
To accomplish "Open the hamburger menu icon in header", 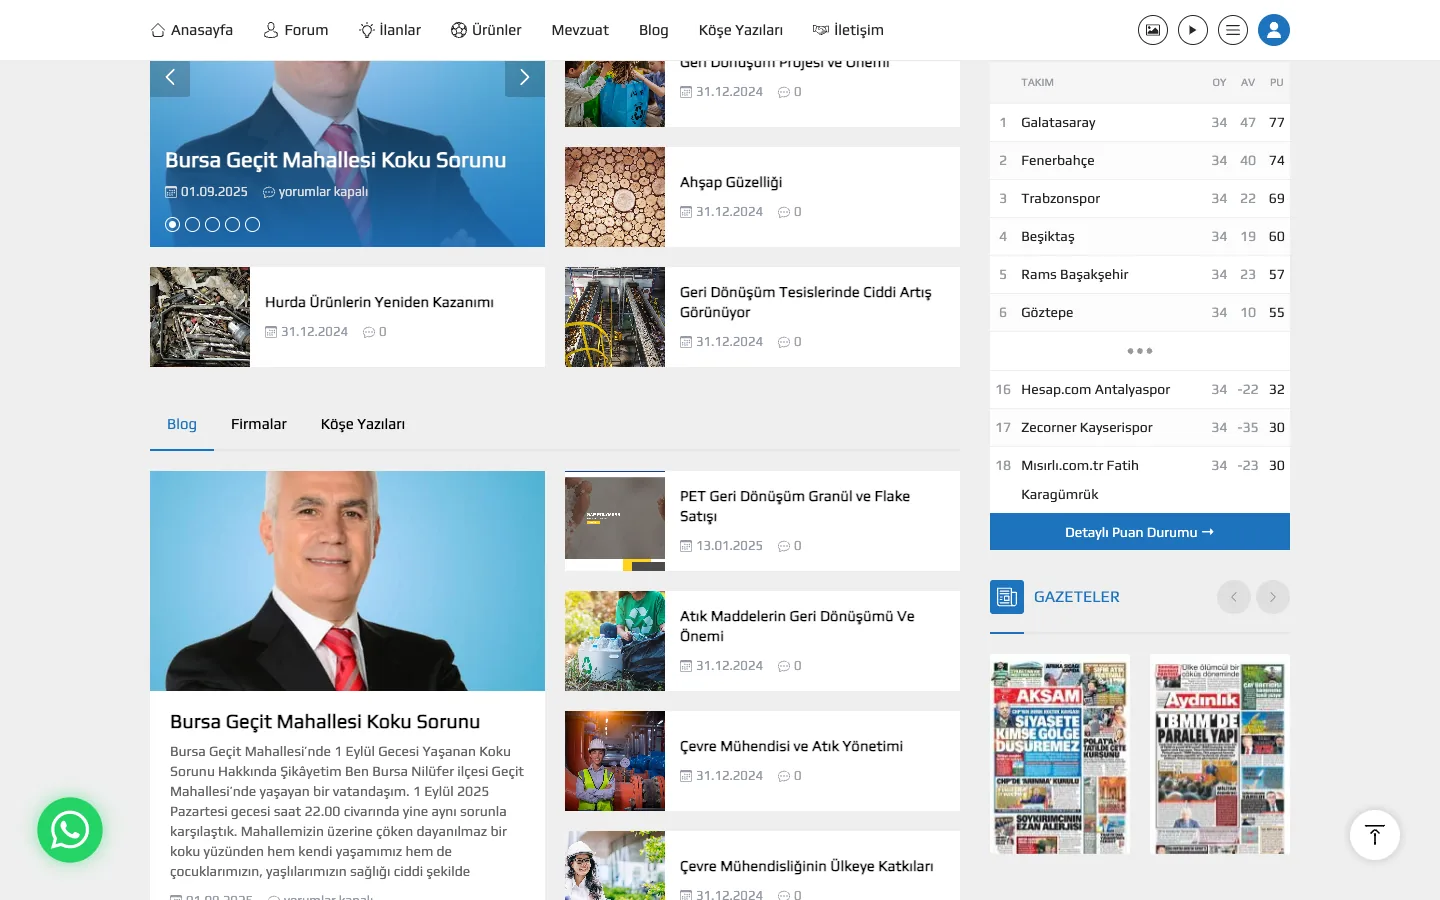I will (1233, 30).
